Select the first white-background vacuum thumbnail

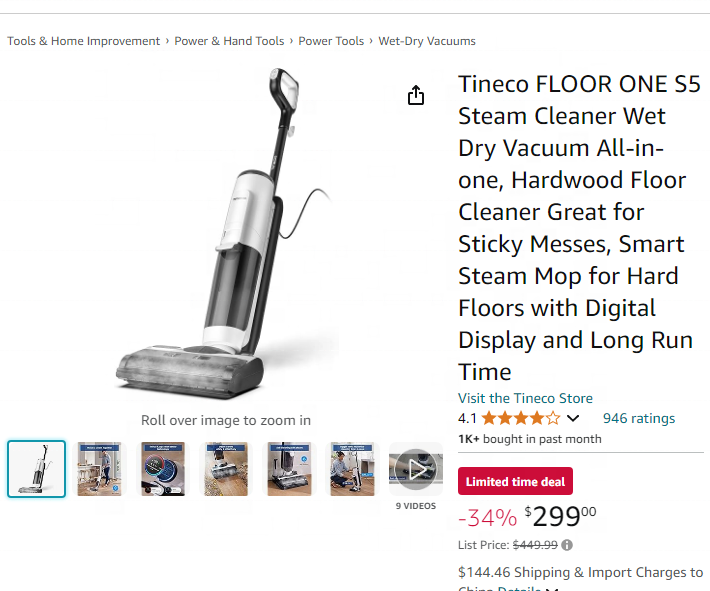(36, 469)
